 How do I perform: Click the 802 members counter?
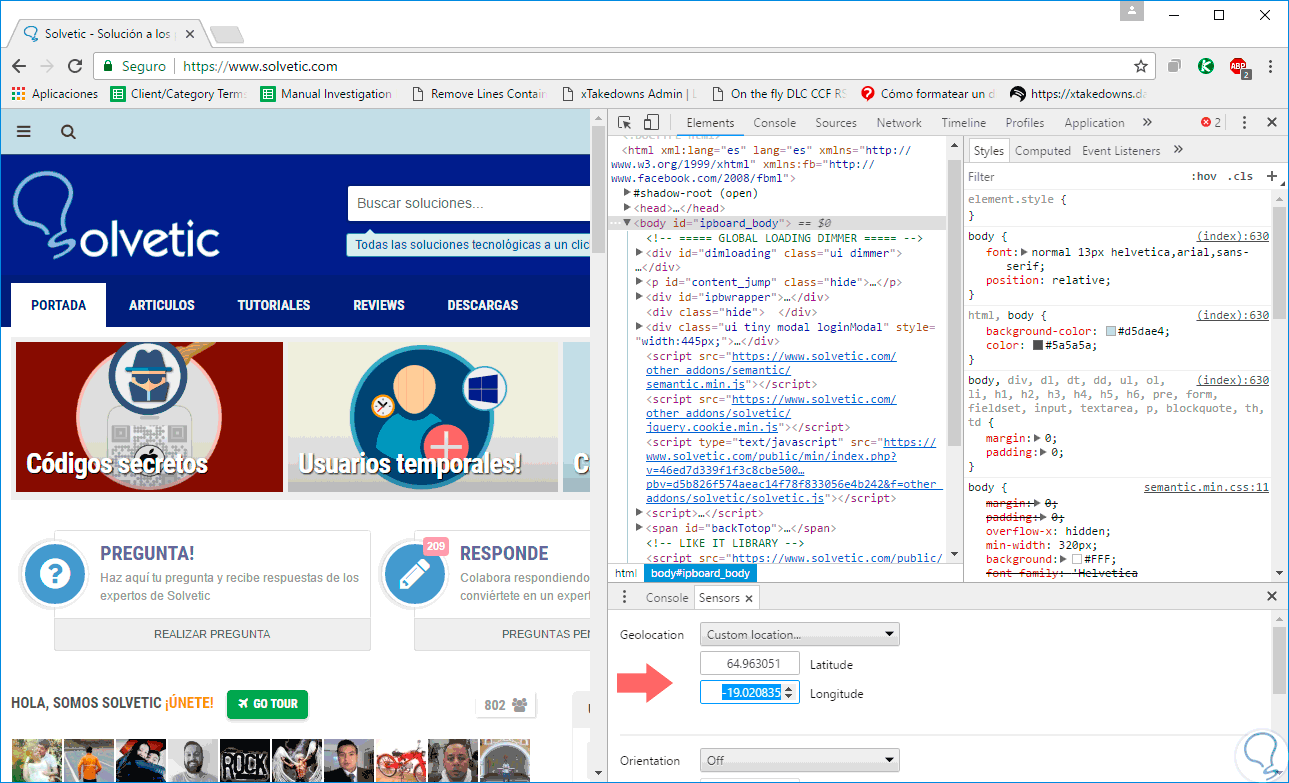[x=505, y=705]
